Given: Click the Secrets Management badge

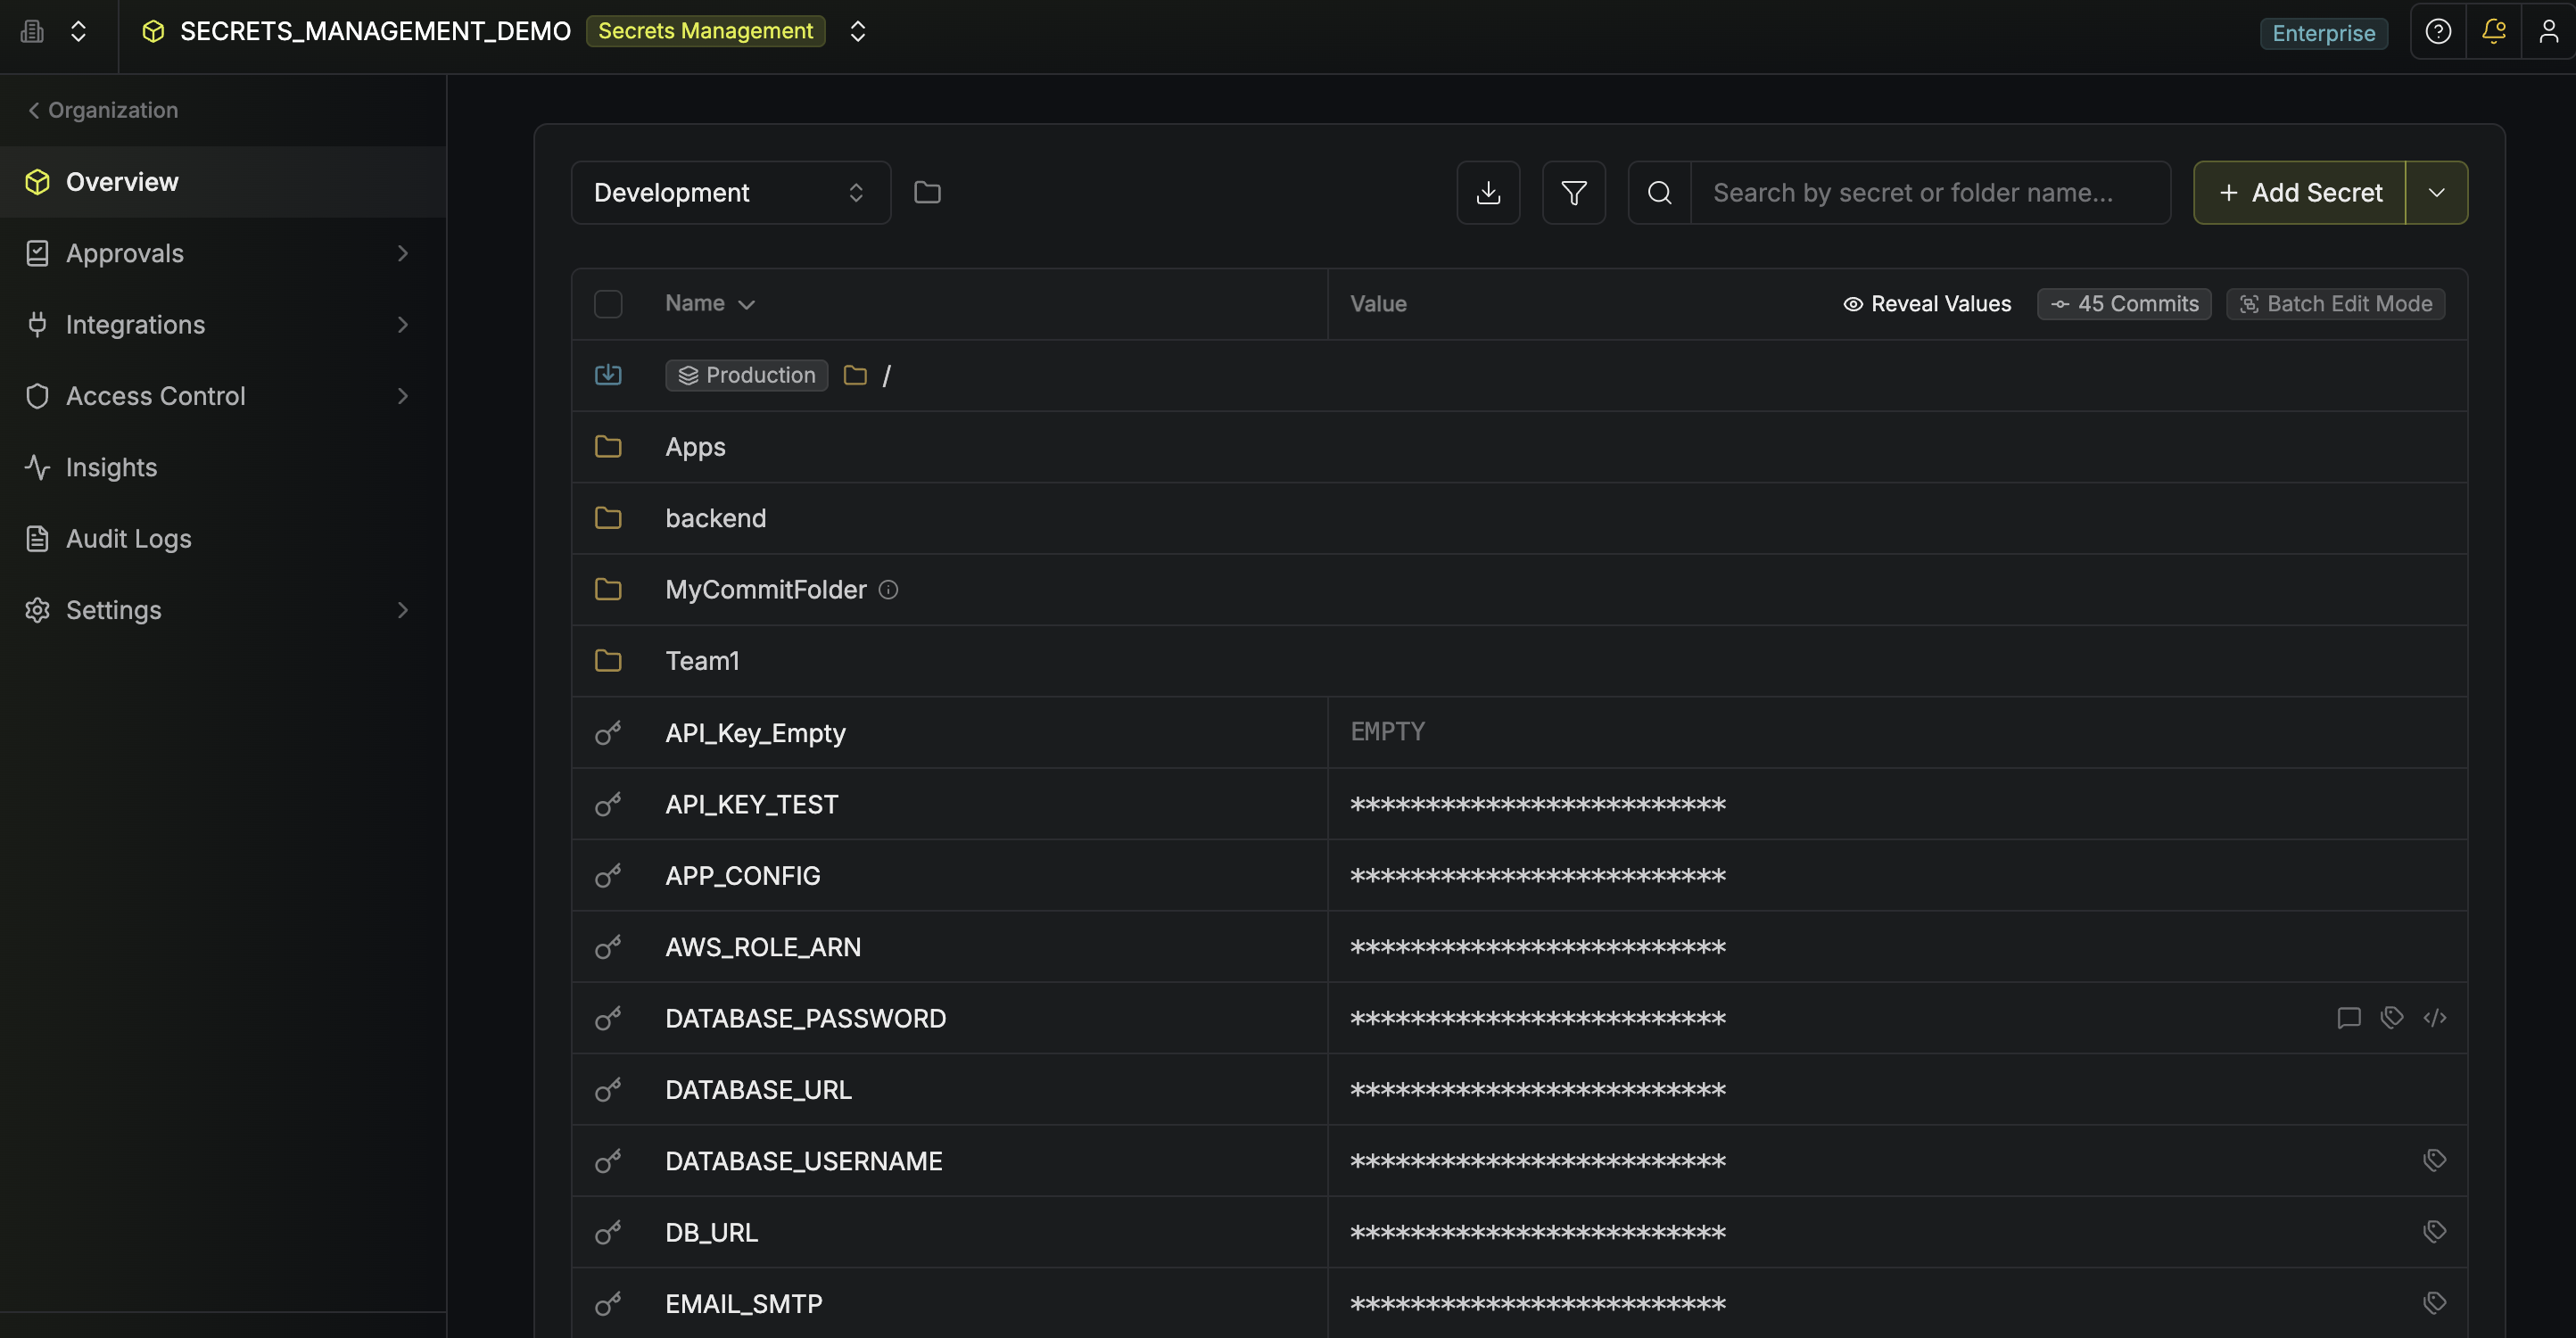Looking at the screenshot, I should click(x=705, y=31).
